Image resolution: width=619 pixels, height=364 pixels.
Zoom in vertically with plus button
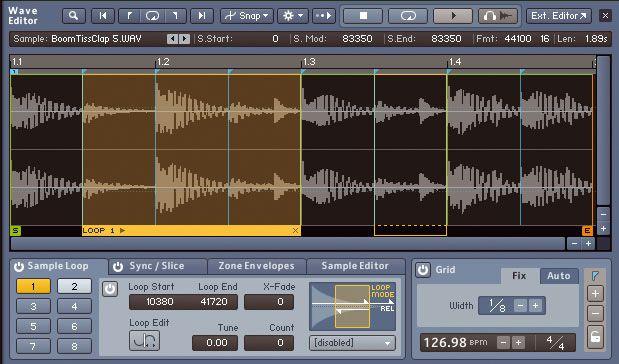pos(603,229)
